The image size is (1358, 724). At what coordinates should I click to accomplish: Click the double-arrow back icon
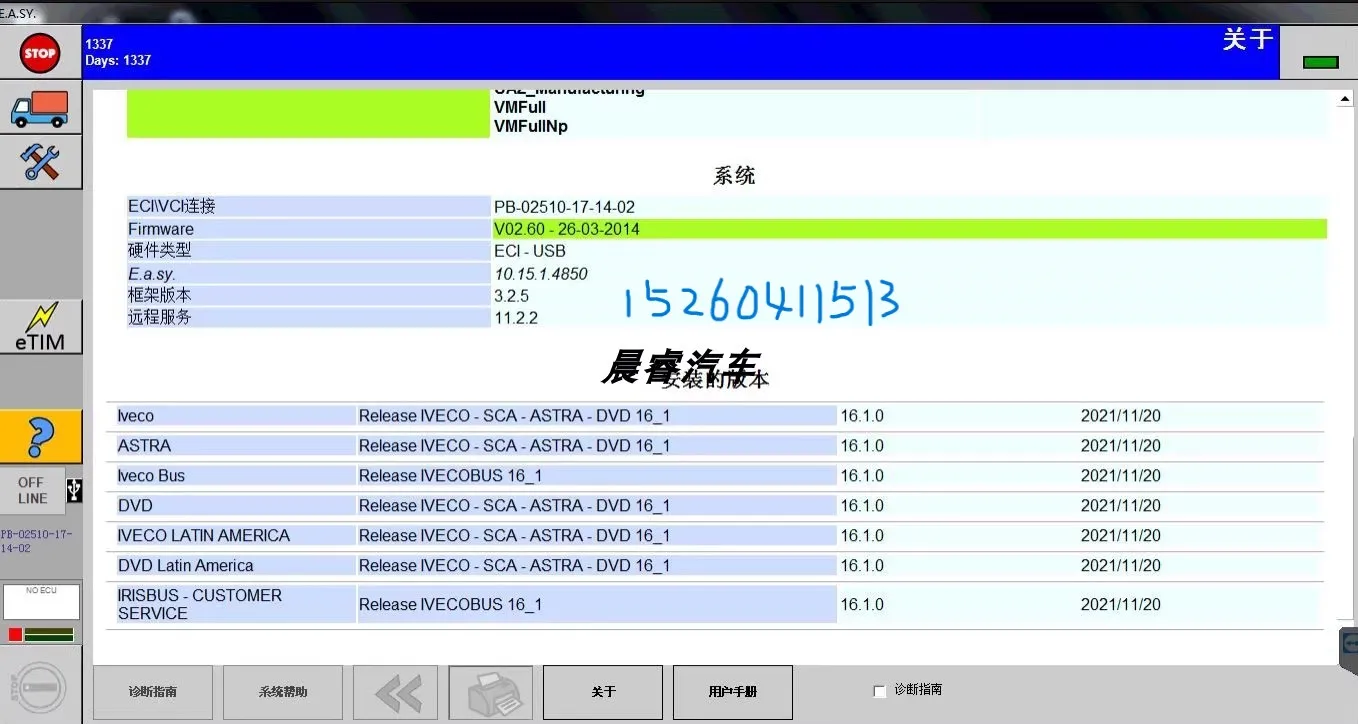[395, 692]
